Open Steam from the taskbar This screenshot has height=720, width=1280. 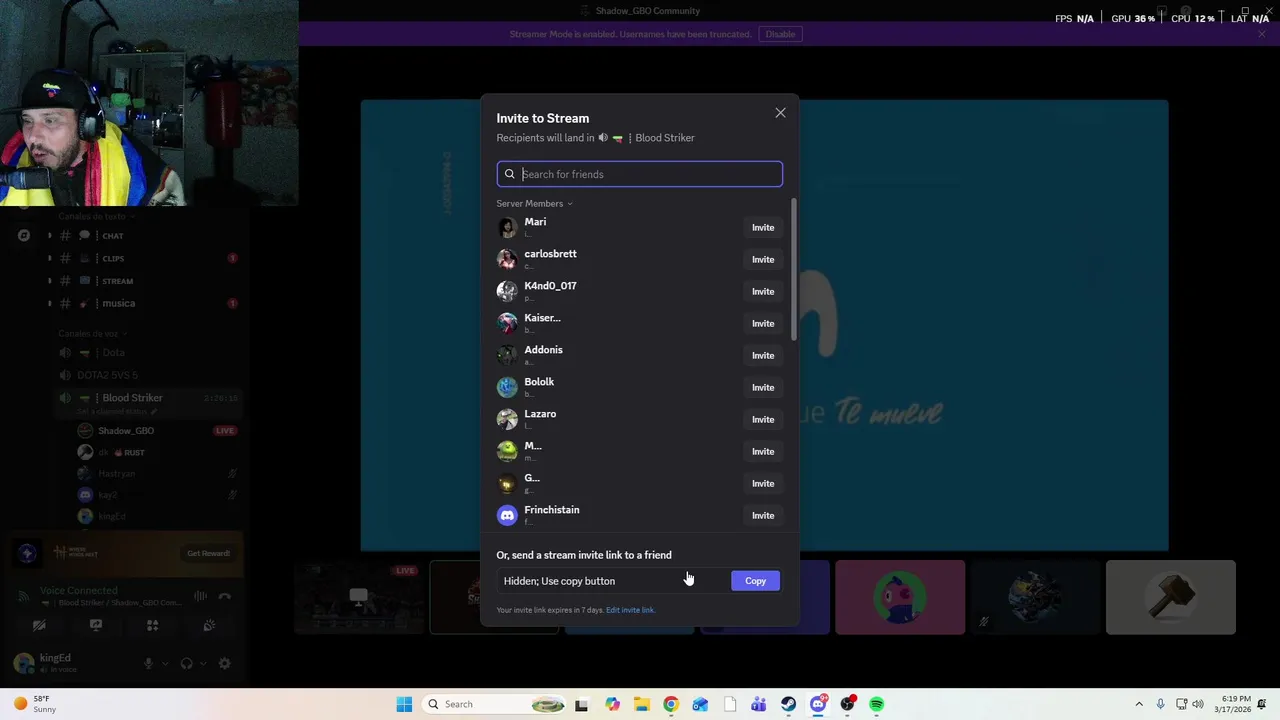point(788,704)
